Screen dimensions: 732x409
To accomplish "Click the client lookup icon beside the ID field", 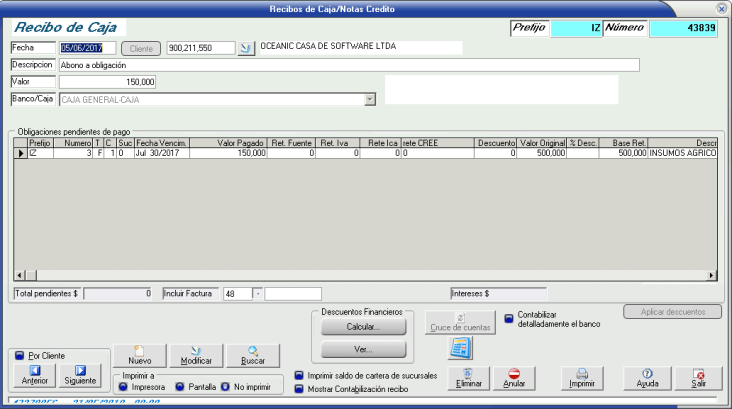I will 246,47.
